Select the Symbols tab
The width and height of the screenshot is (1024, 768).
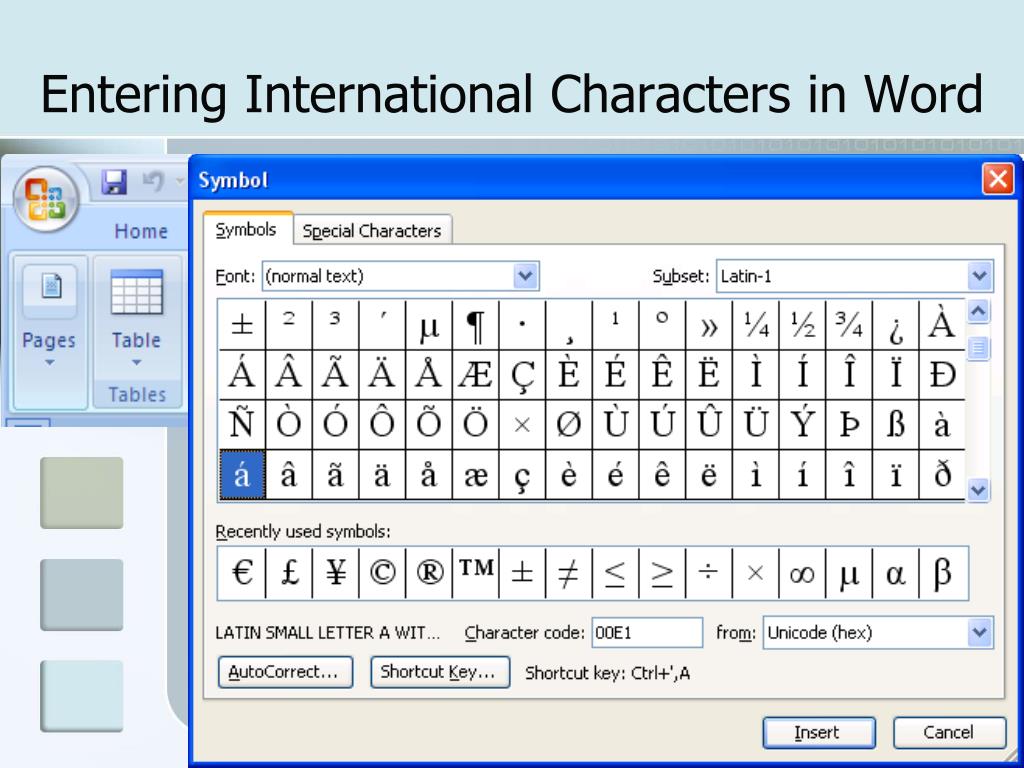246,230
